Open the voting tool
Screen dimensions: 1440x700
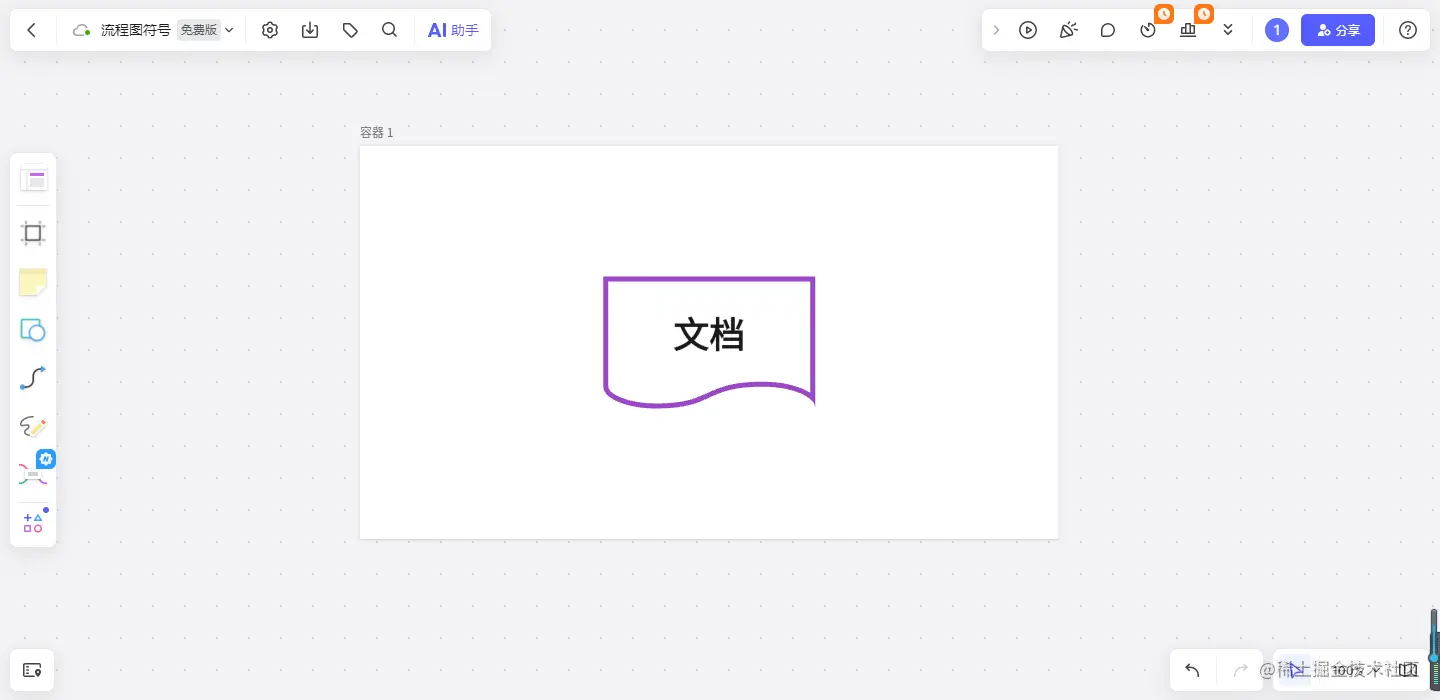coord(1188,30)
